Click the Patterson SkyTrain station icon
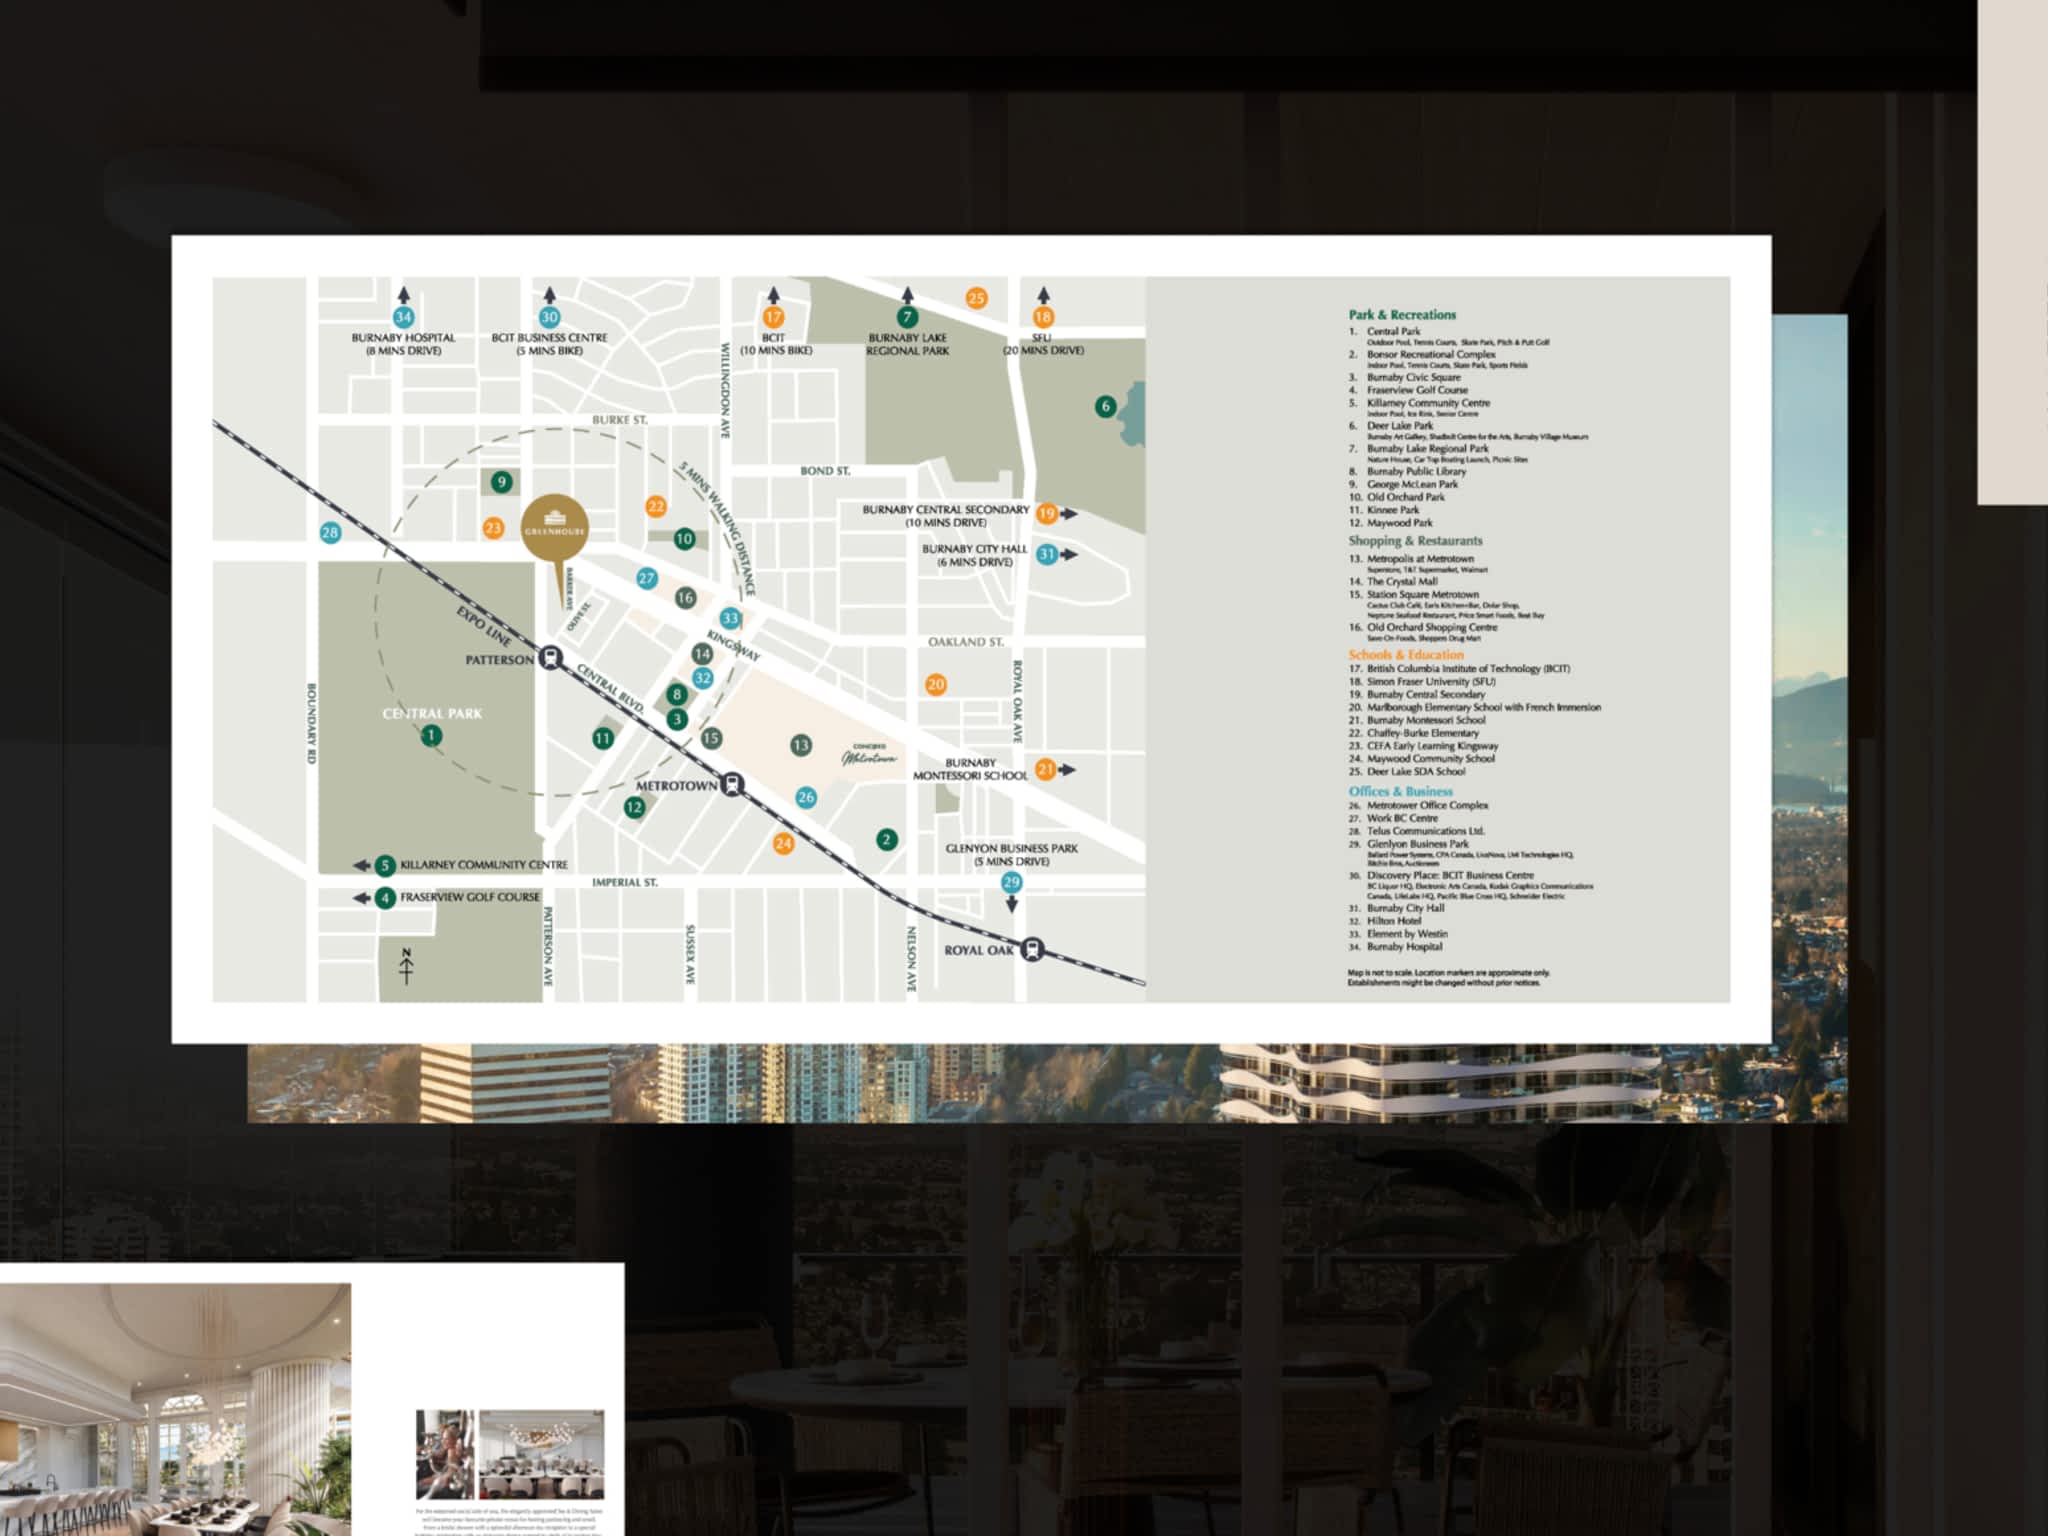Viewport: 2048px width, 1536px height. coord(550,659)
